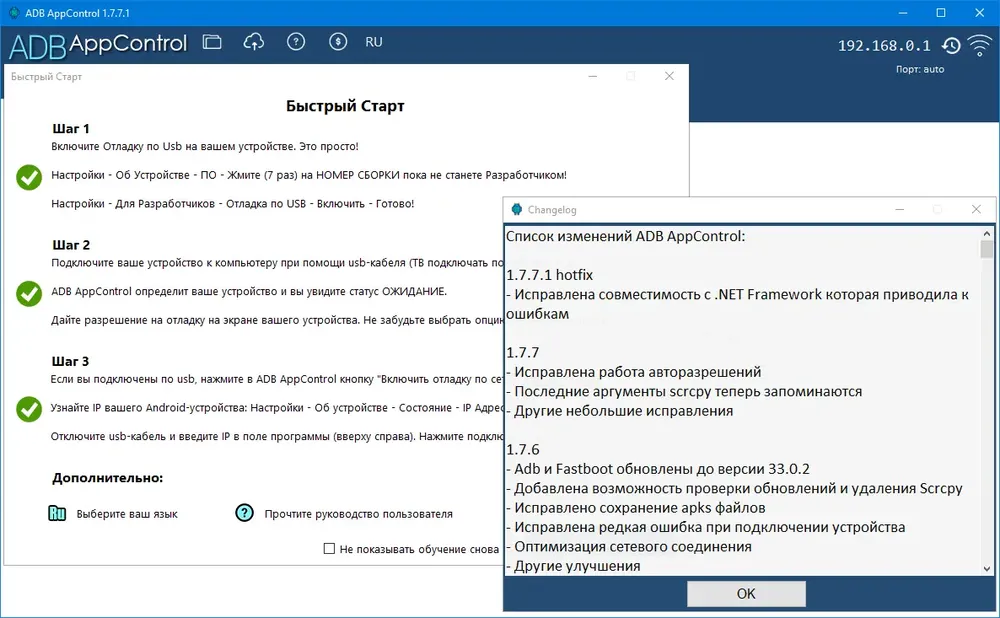The width and height of the screenshot is (1000, 618).
Task: Click the cloud update icon
Action: [254, 42]
